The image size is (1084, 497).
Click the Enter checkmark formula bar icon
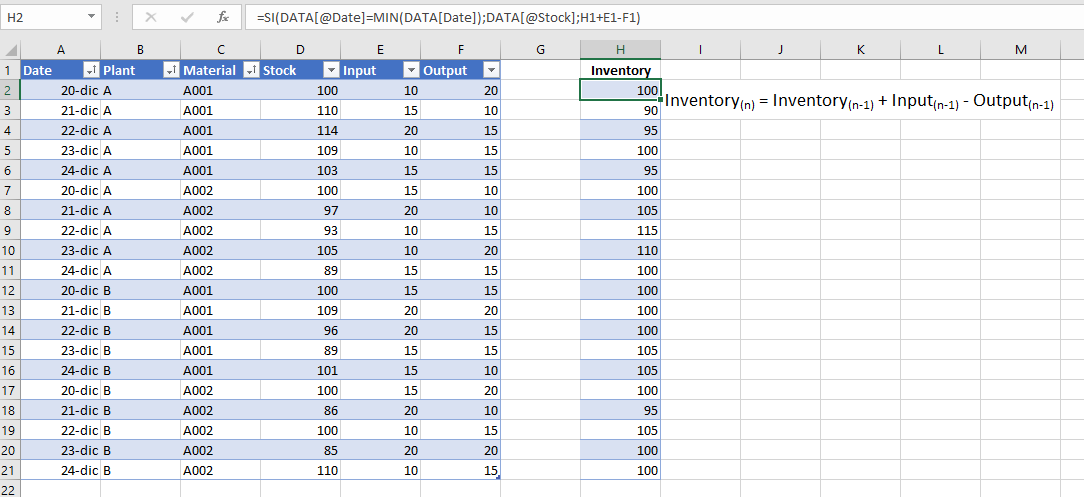(x=187, y=17)
